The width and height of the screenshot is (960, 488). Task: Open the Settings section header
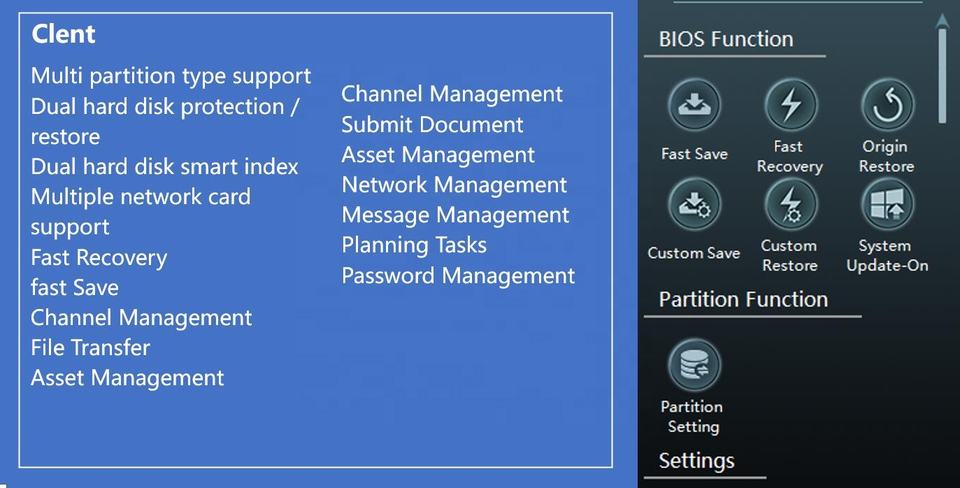(x=697, y=461)
